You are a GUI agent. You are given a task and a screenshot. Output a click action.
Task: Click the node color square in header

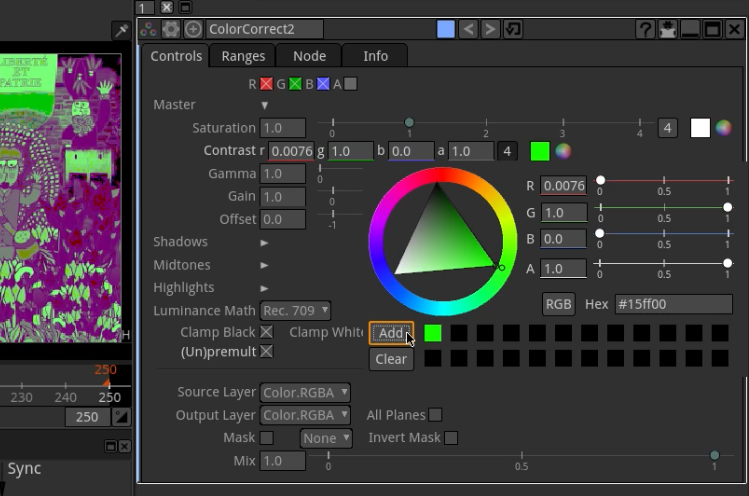446,29
